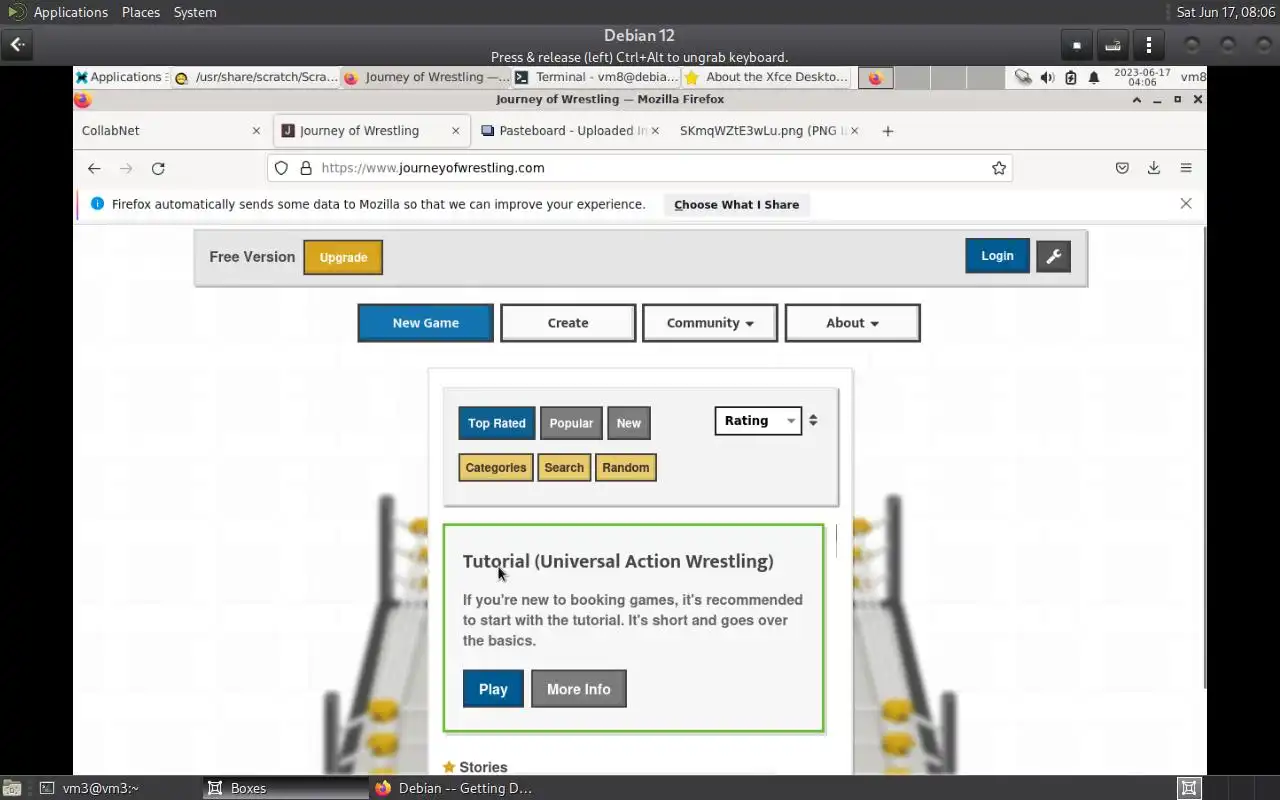Click the wrench settings icon

pos(1053,256)
